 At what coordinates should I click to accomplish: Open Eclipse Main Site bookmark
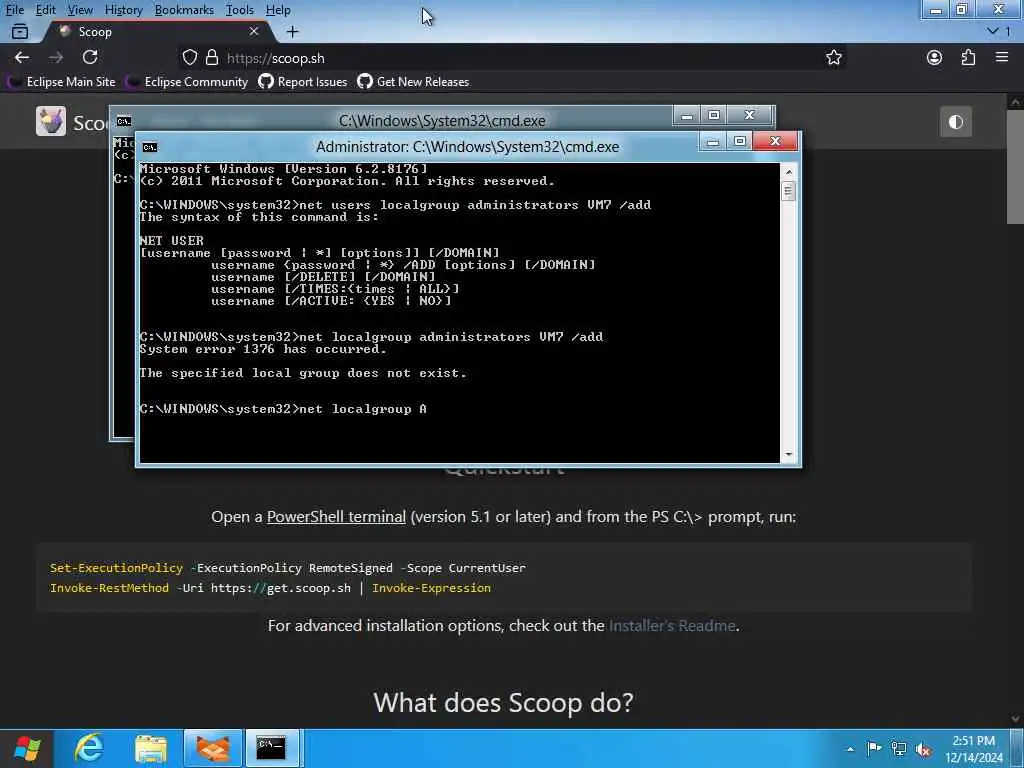pyautogui.click(x=61, y=82)
